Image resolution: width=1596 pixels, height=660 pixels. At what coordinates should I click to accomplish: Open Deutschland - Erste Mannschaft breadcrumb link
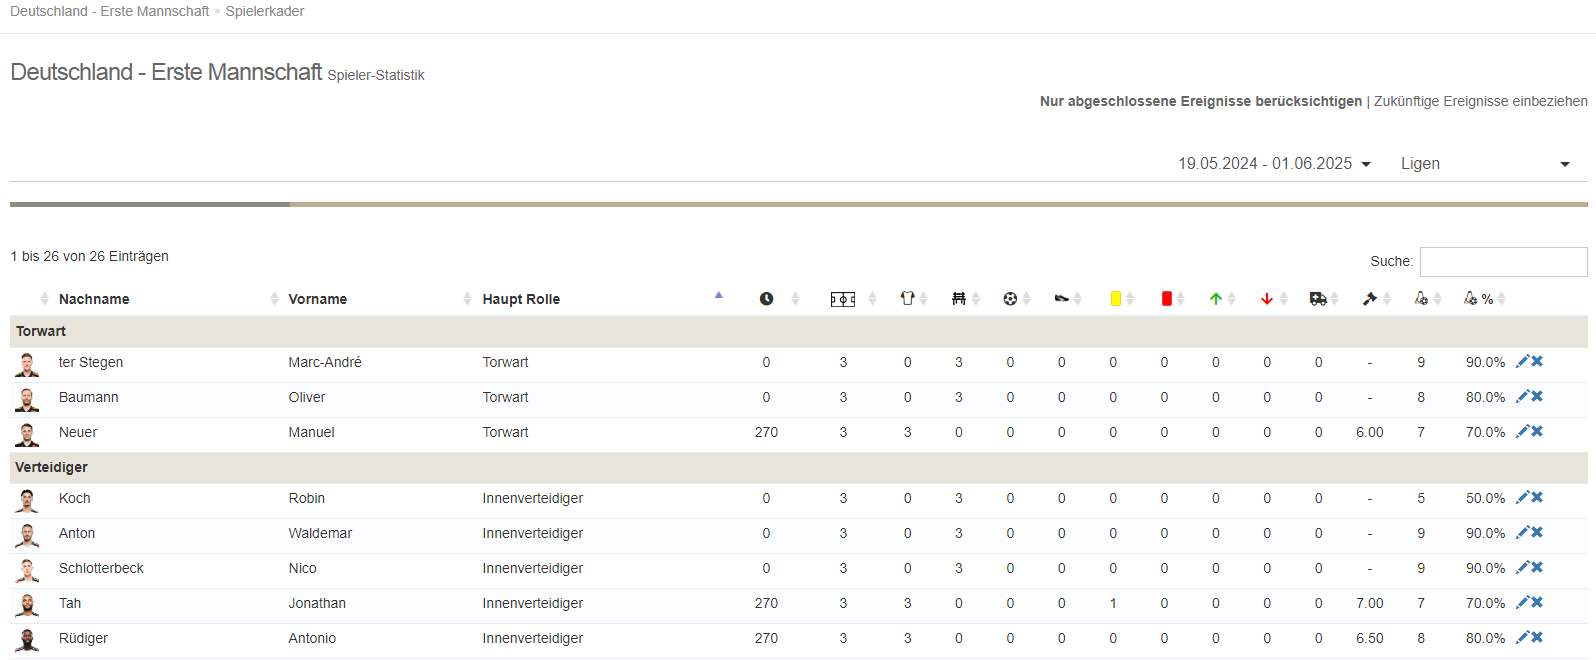coord(109,11)
